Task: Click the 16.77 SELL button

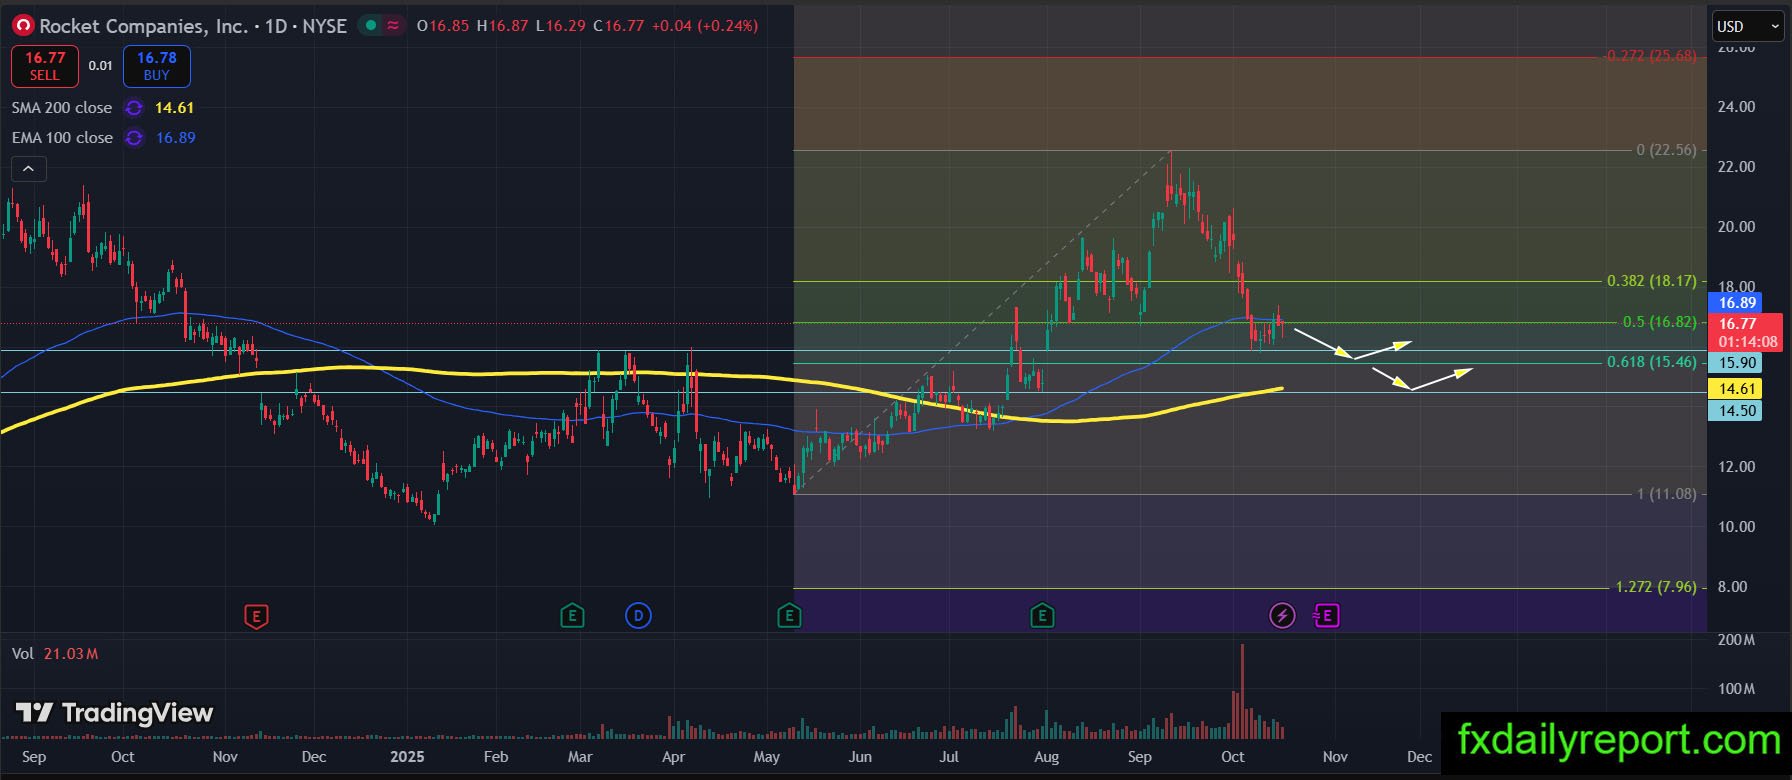Action: pyautogui.click(x=45, y=66)
